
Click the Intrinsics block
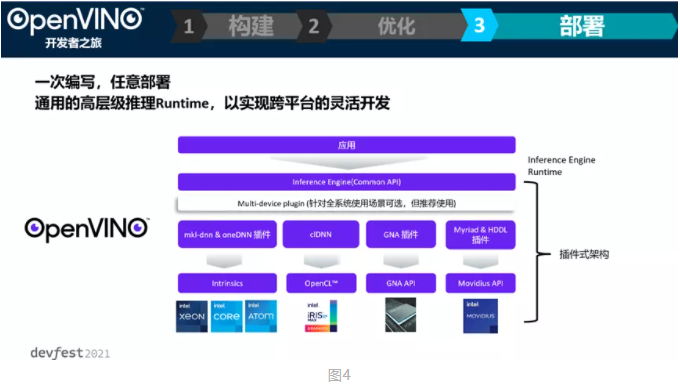click(227, 283)
